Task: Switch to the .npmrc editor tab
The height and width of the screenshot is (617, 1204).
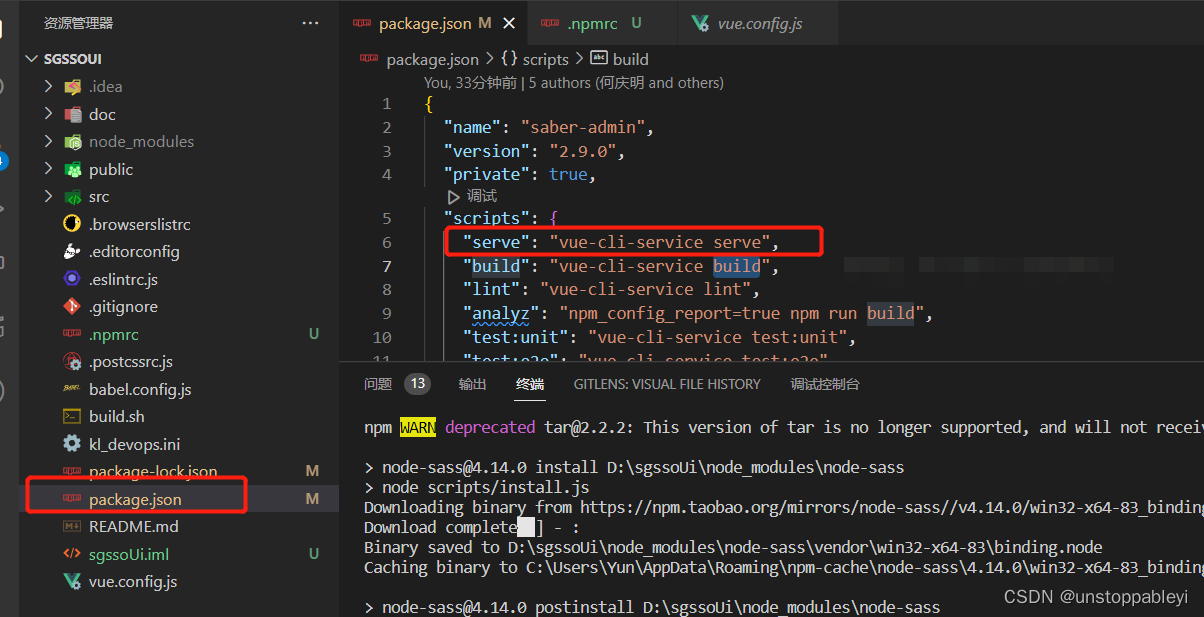Action: 592,22
